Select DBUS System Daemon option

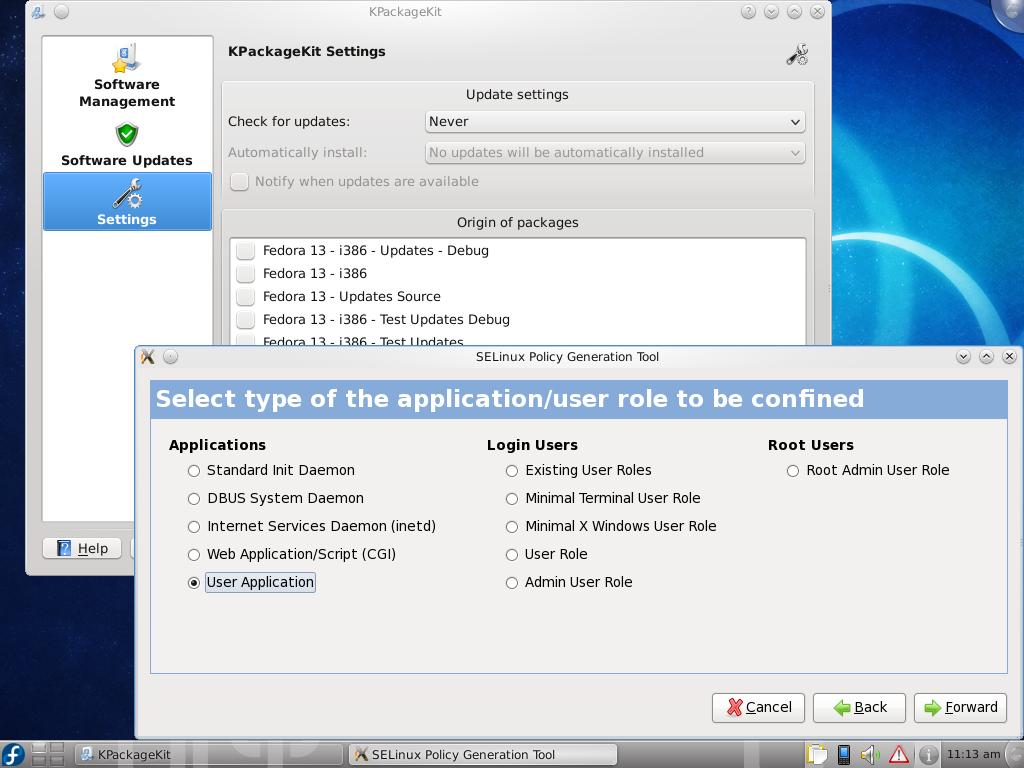click(276, 498)
